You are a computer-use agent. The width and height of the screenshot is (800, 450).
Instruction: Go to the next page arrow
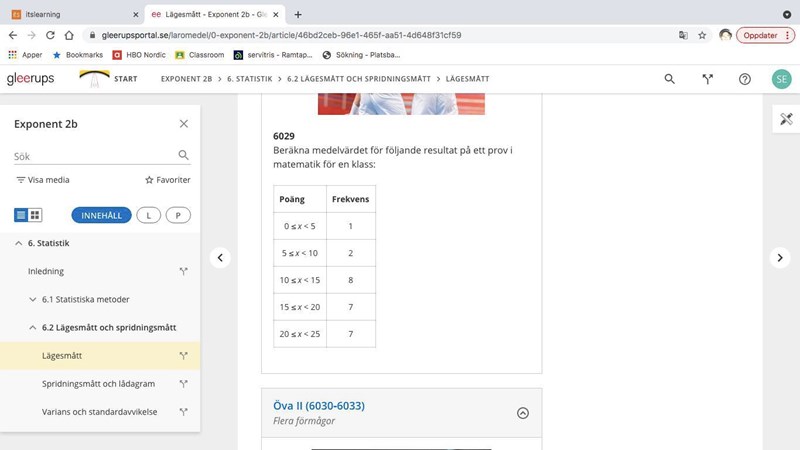pyautogui.click(x=780, y=258)
